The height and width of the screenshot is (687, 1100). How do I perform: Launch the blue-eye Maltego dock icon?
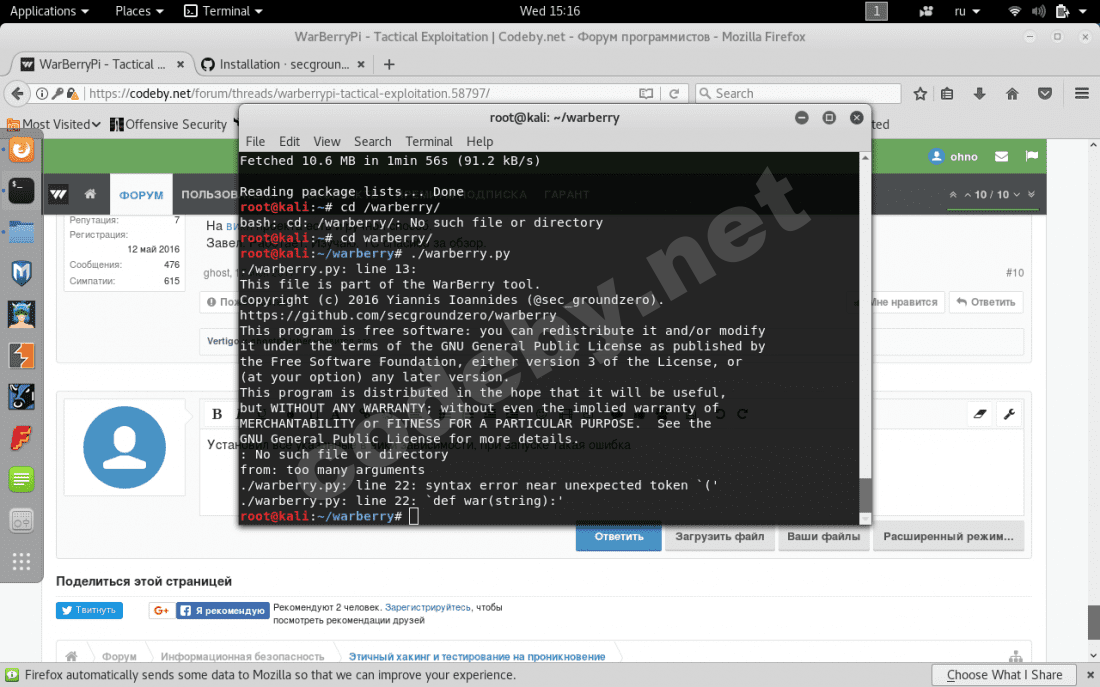pos(21,397)
